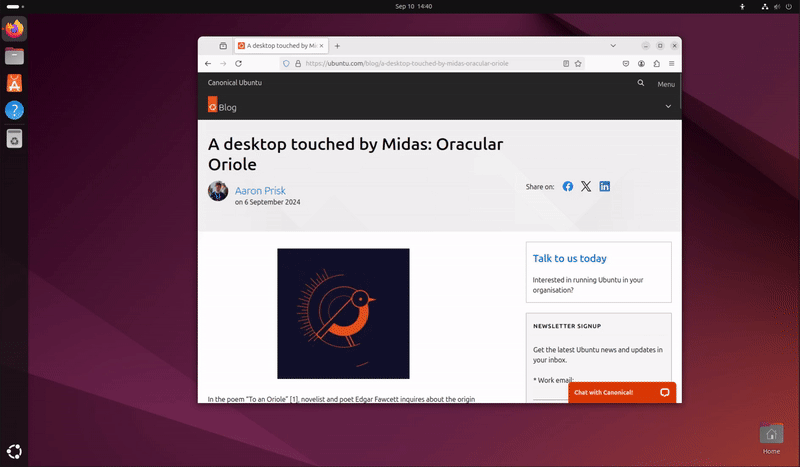Go forward with browser forward arrow
Screen dimensions: 800x467
click(223, 63)
